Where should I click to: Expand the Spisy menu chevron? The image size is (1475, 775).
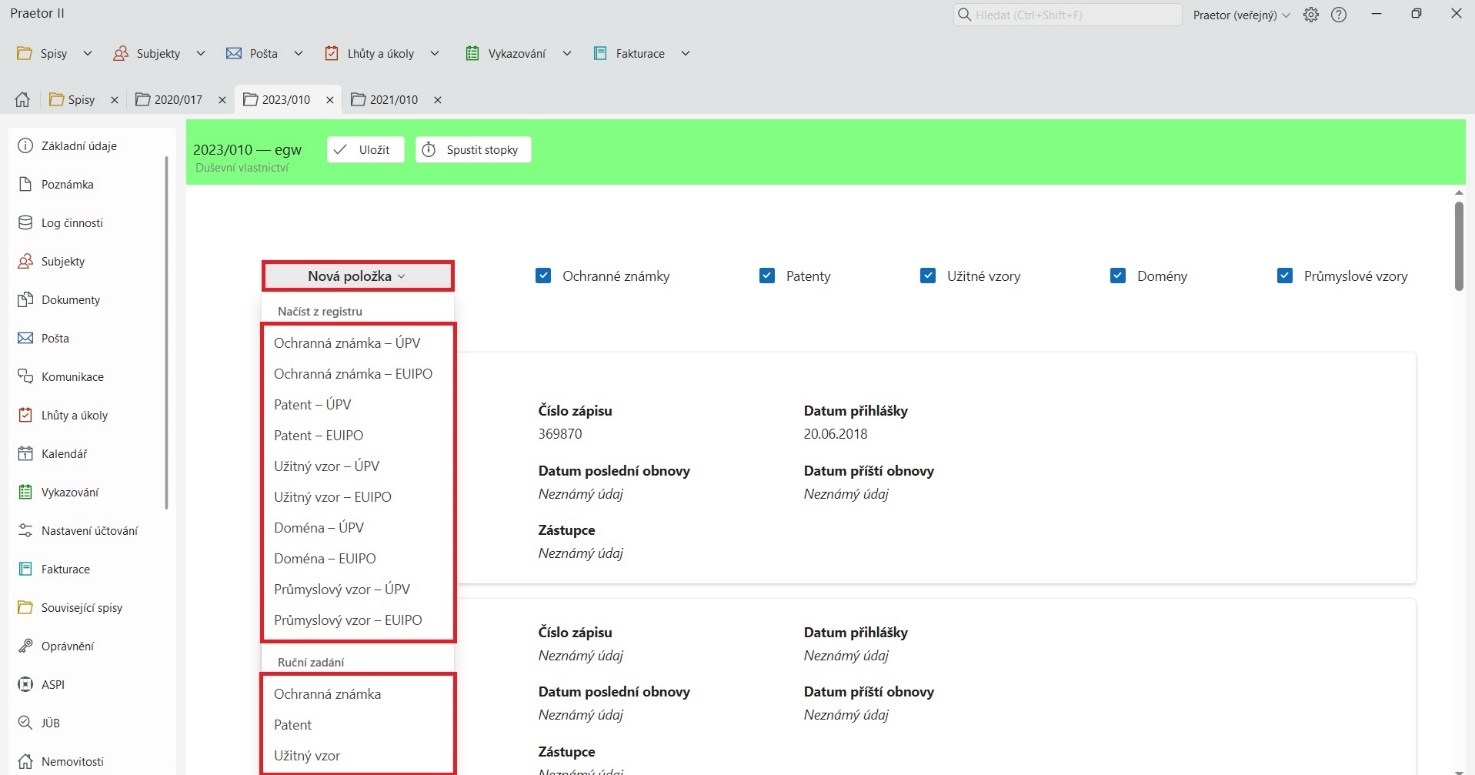point(89,53)
